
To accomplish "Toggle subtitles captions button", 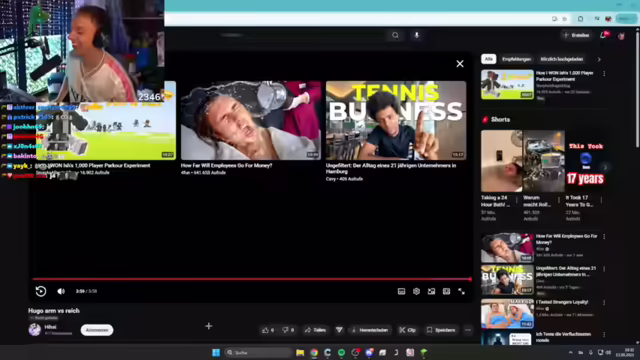I will point(401,291).
